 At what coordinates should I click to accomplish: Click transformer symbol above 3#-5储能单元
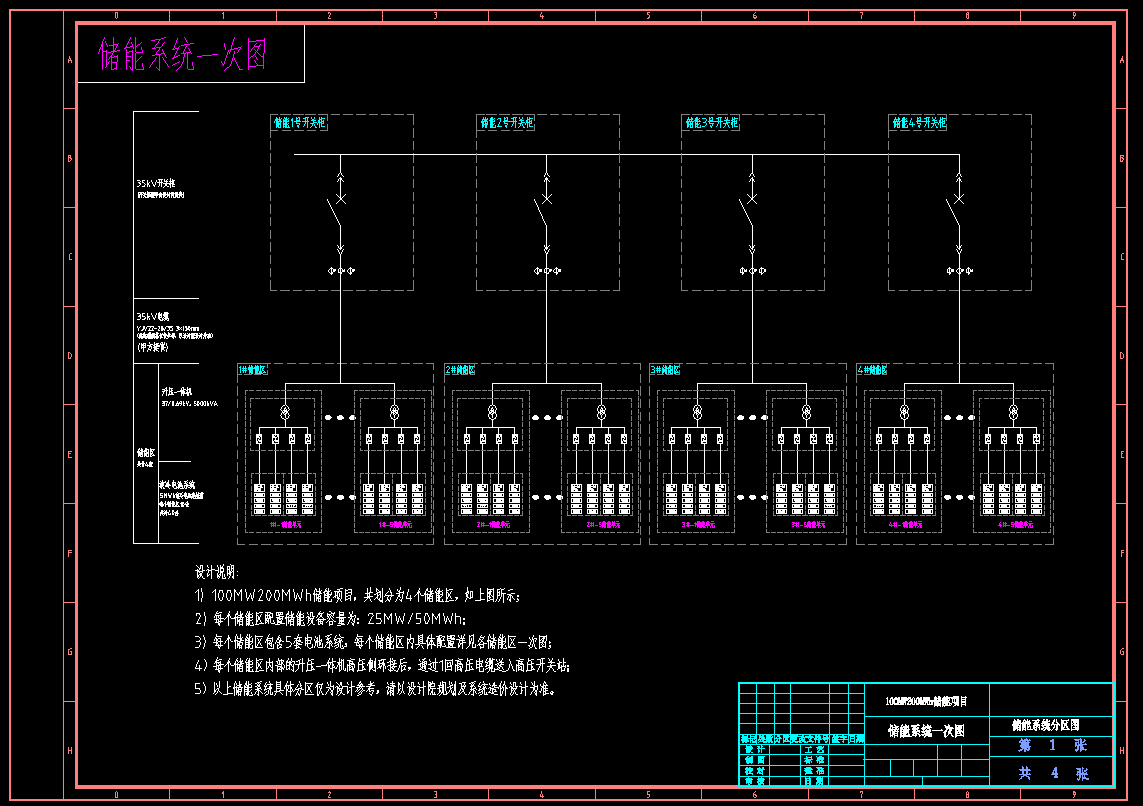[x=806, y=412]
